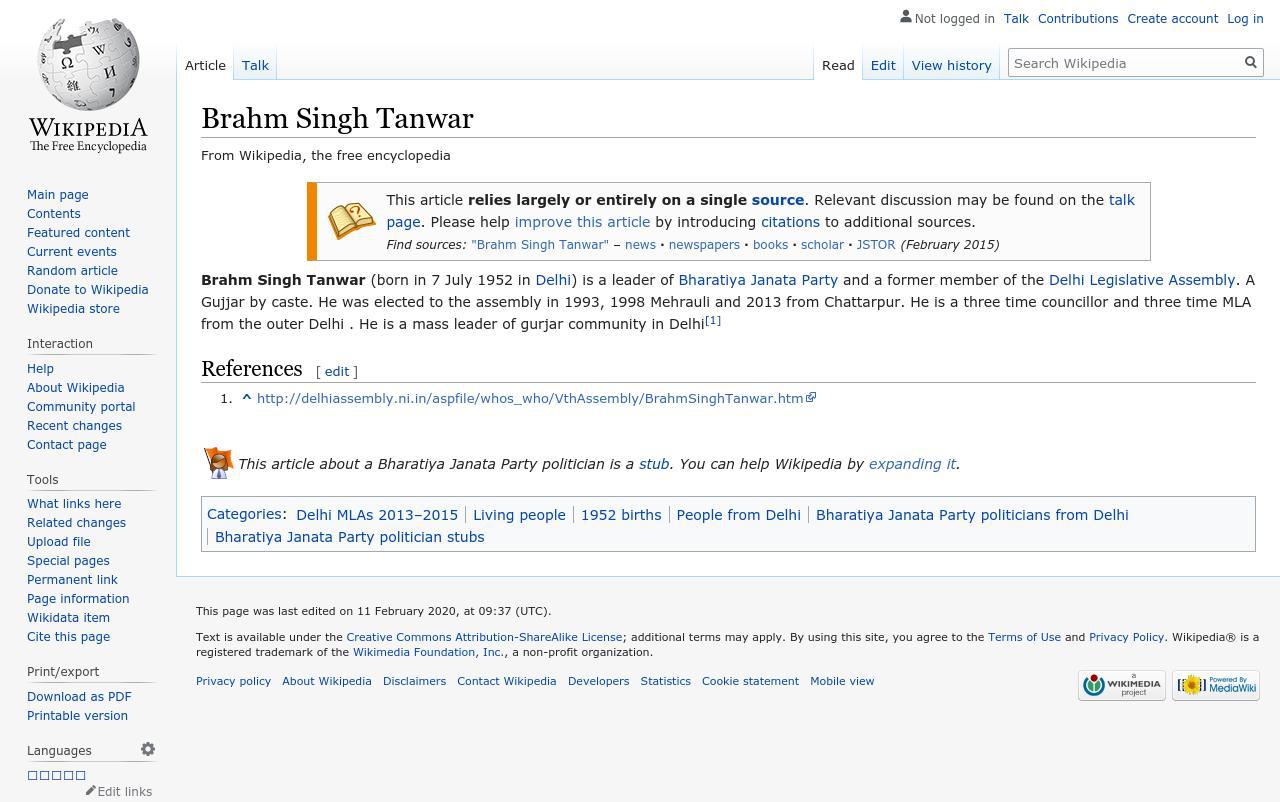
Task: Open Delhi MLAs 2013–2015 category
Action: click(x=376, y=514)
